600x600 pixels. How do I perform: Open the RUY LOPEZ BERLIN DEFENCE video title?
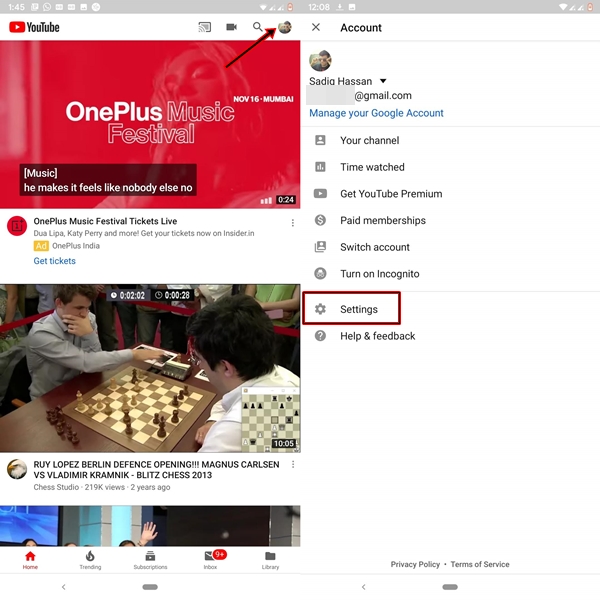click(157, 470)
